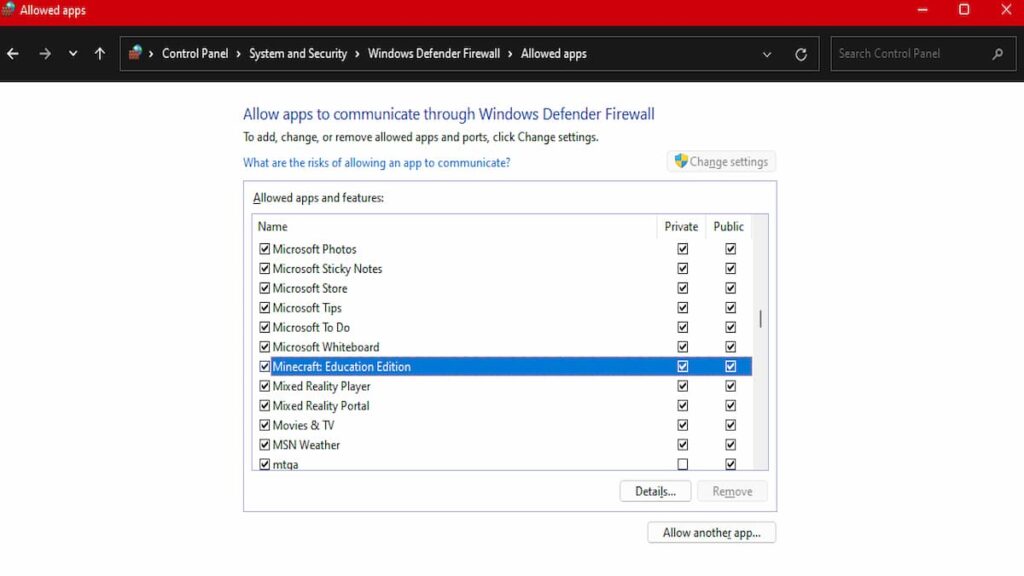Toggle Microsoft Sticky Notes private checkbox
The width and height of the screenshot is (1024, 576).
pyautogui.click(x=682, y=268)
